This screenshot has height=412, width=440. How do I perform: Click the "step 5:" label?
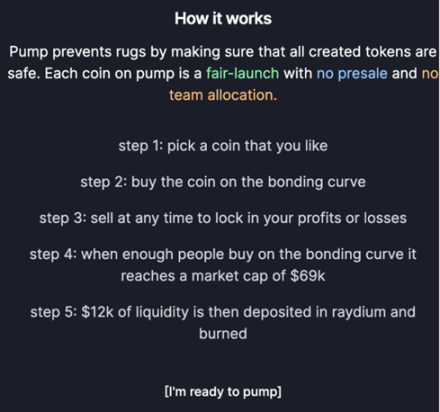[x=54, y=312]
